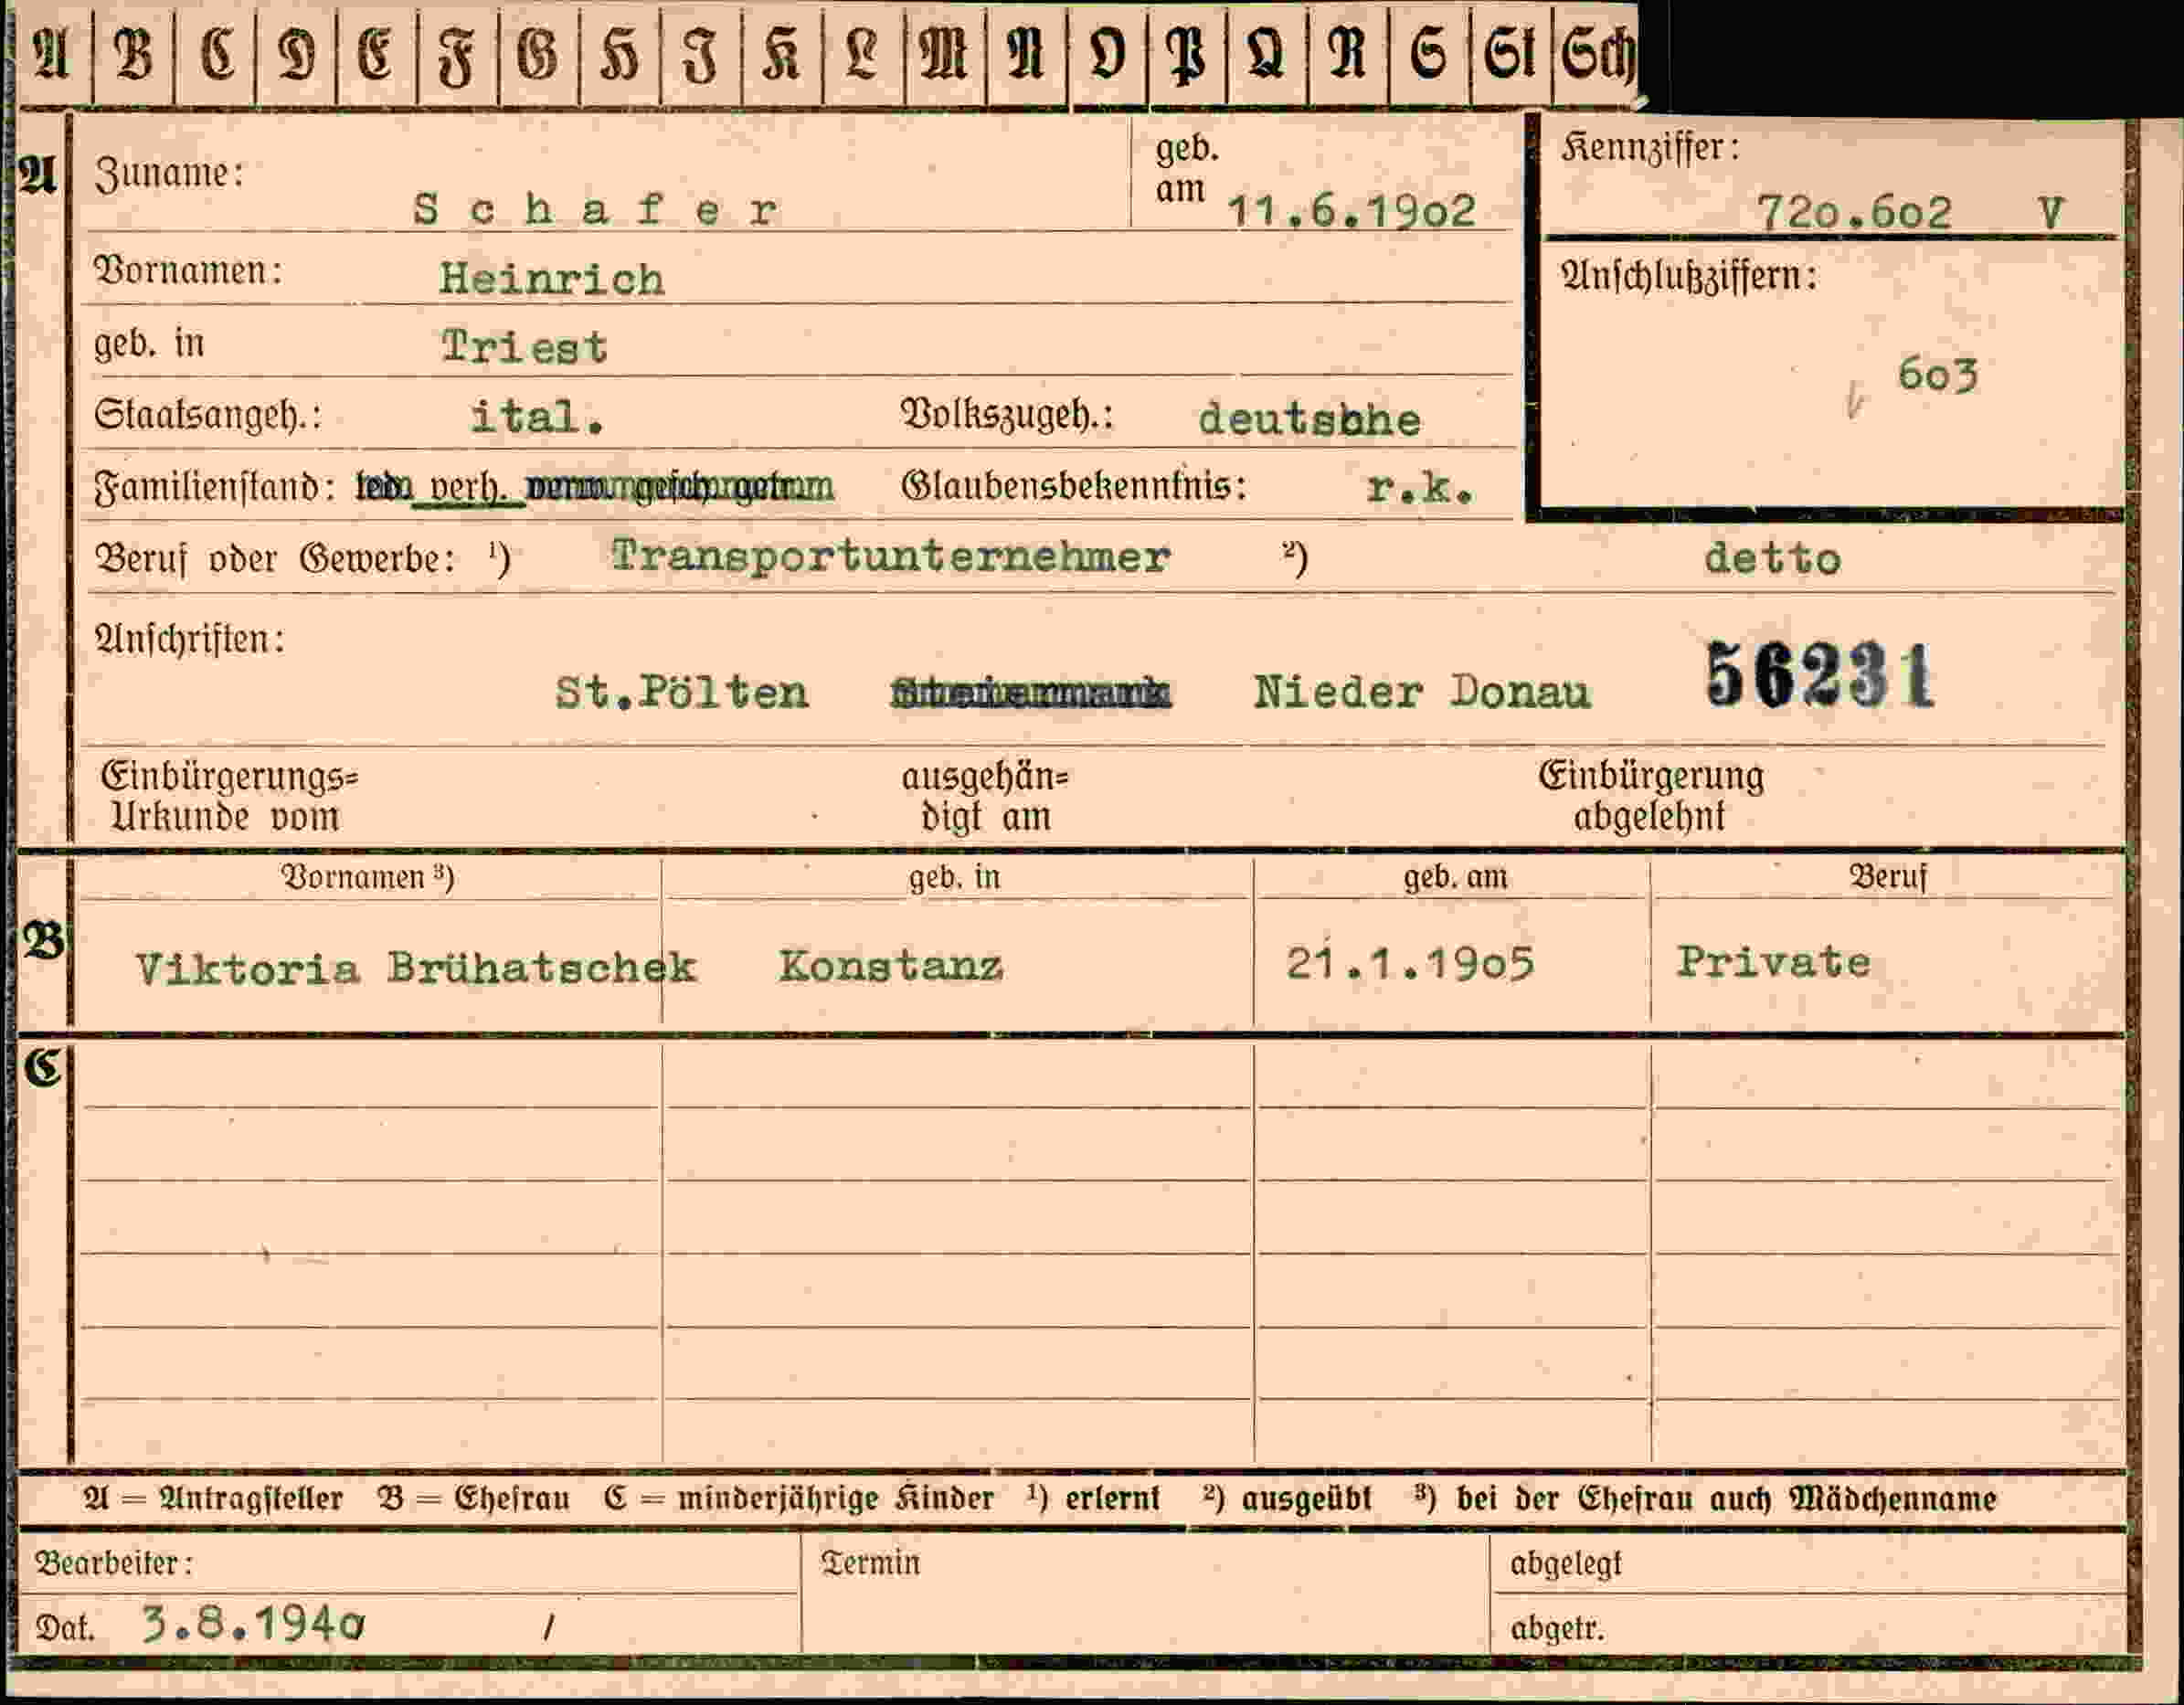Select the wife's birth date '21.1.1905'
This screenshot has height=1705, width=2184.
(x=1410, y=964)
